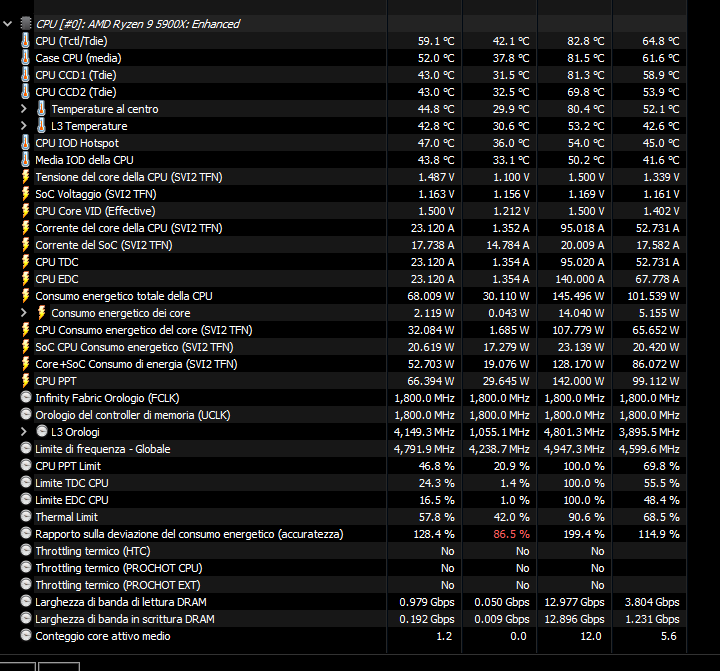The width and height of the screenshot is (720, 671).
Task: Click the 5.6 average active core count
Action: click(x=669, y=636)
